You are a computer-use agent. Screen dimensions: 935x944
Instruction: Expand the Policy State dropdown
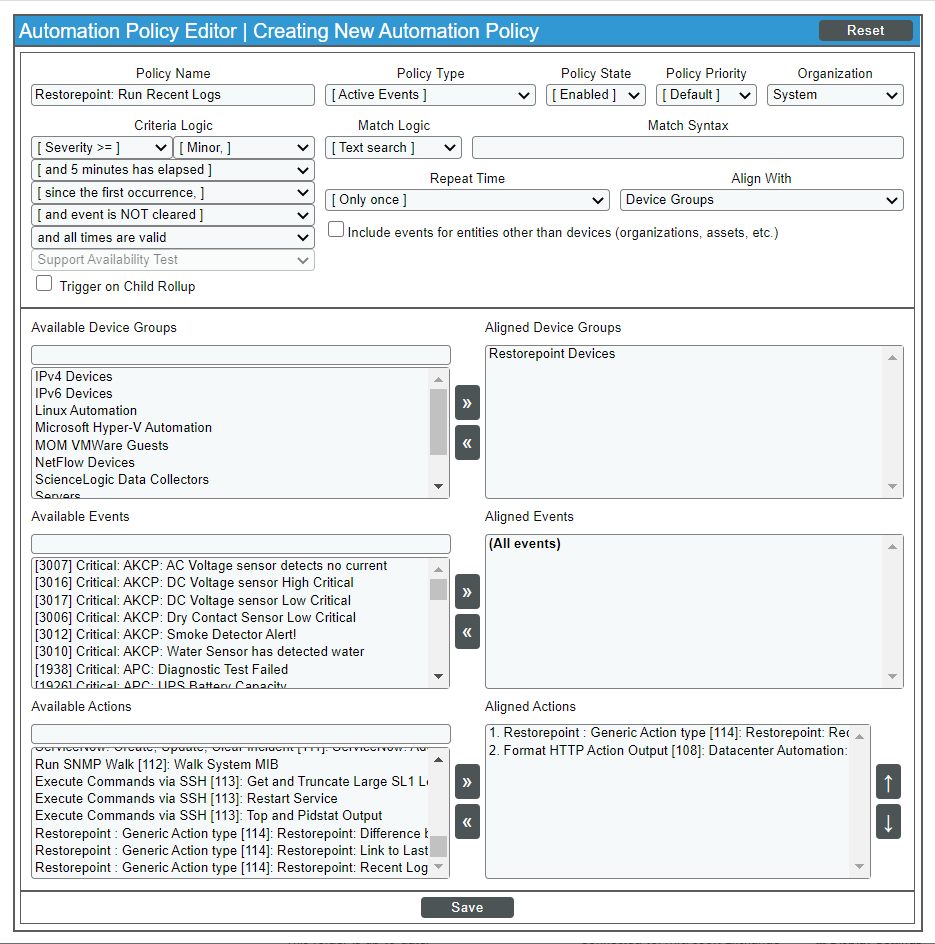click(596, 95)
